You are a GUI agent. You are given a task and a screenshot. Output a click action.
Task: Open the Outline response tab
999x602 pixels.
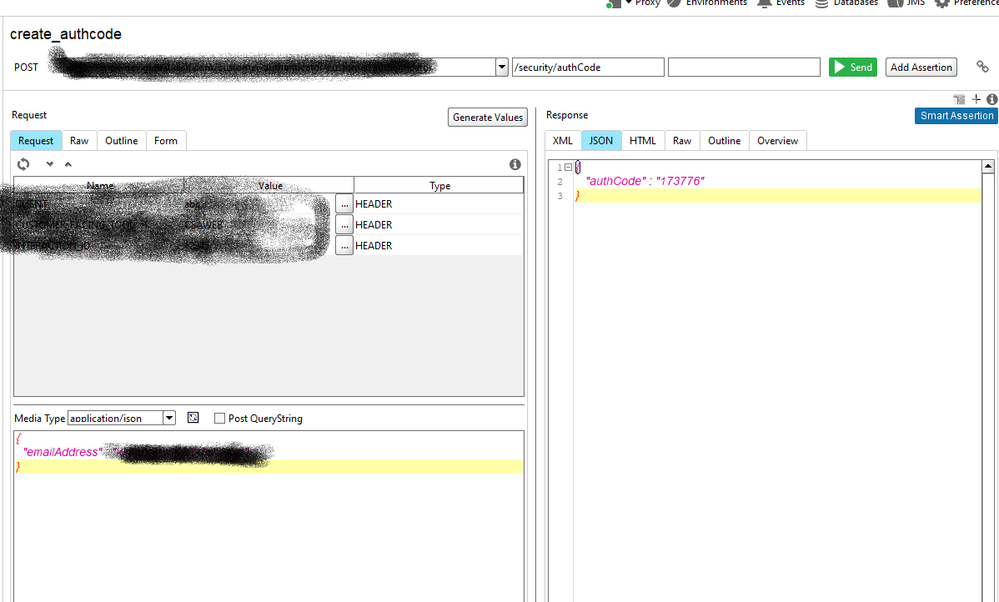724,140
